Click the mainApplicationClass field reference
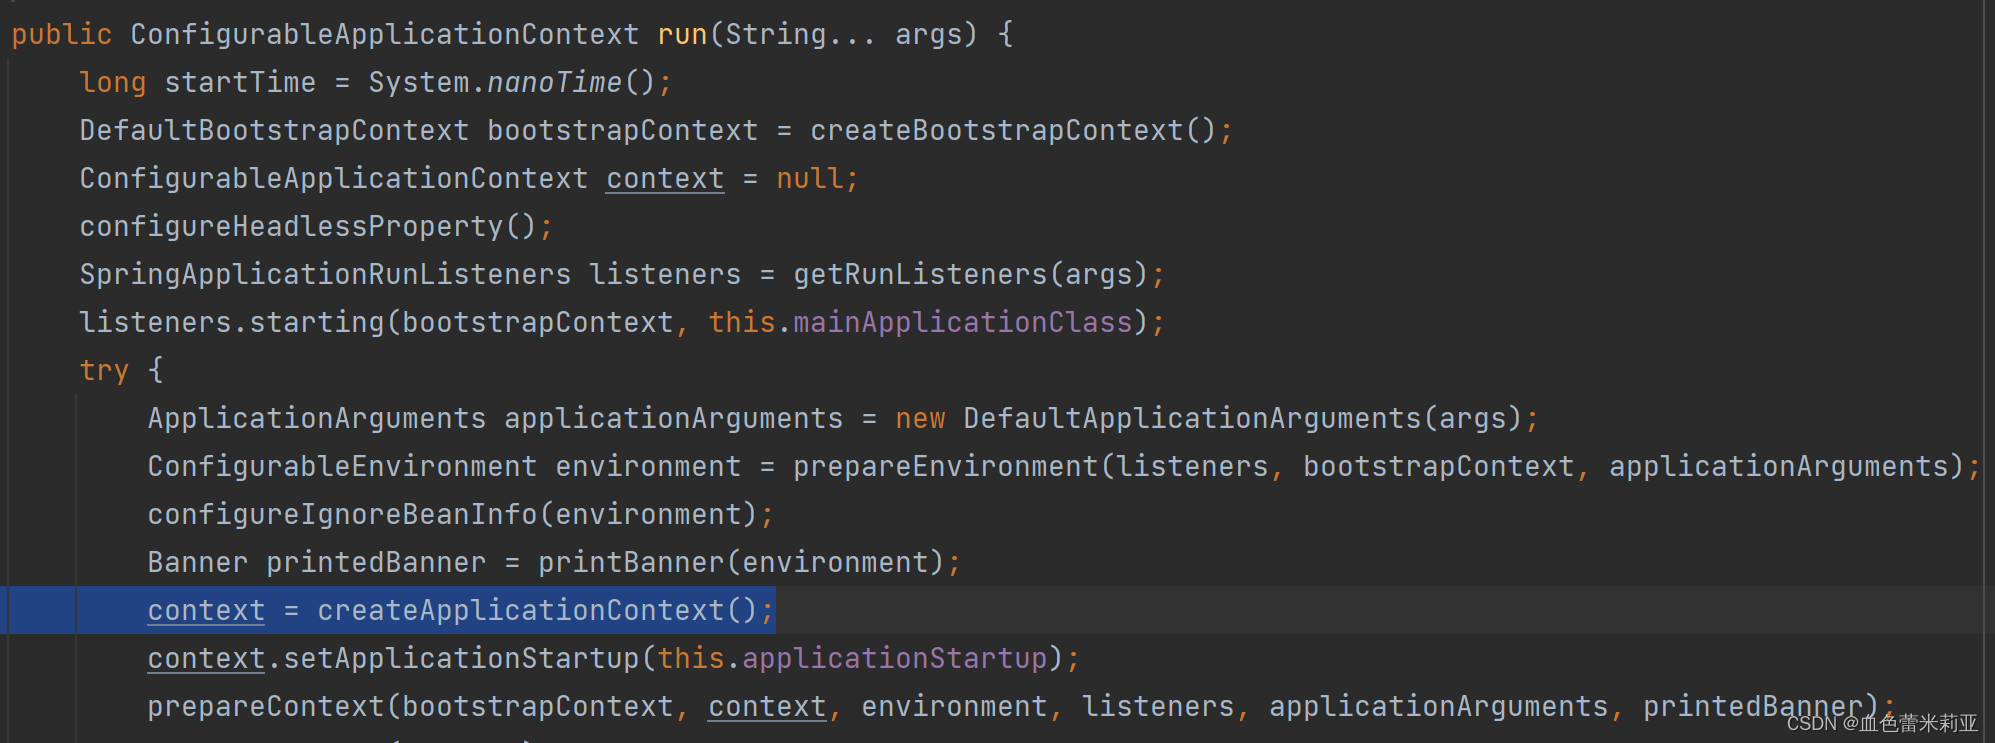This screenshot has width=1995, height=743. (x=962, y=322)
